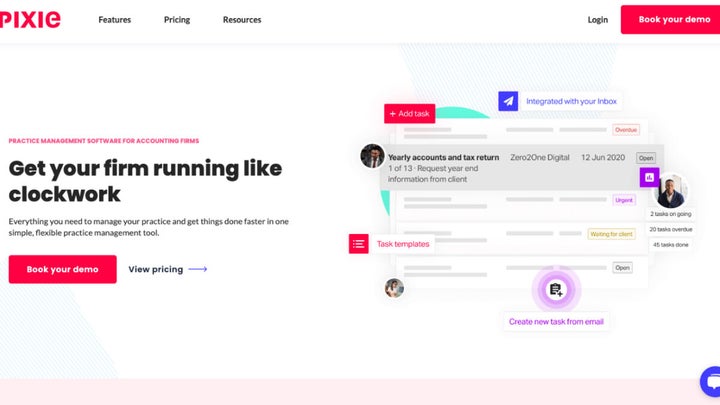
Task: Open the chat widget bubble
Action: (x=711, y=382)
